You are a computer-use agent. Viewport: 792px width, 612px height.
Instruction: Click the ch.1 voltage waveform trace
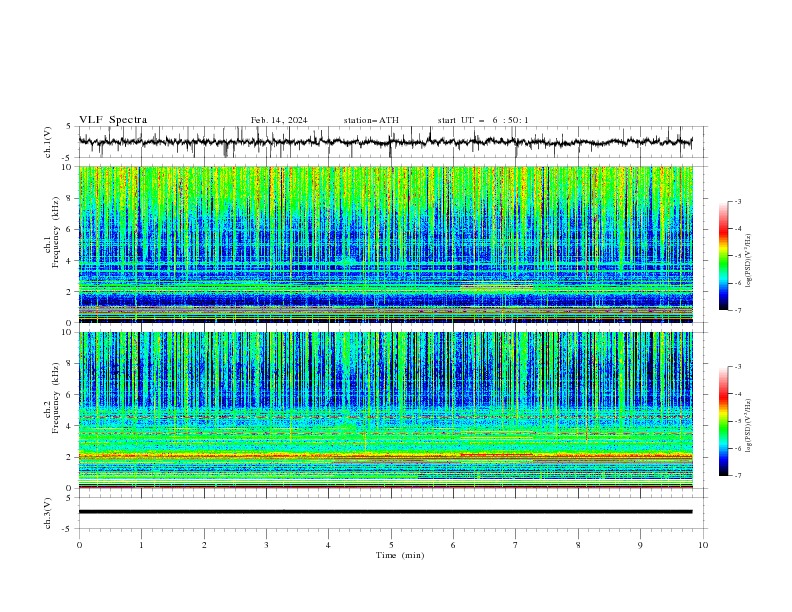(x=385, y=142)
